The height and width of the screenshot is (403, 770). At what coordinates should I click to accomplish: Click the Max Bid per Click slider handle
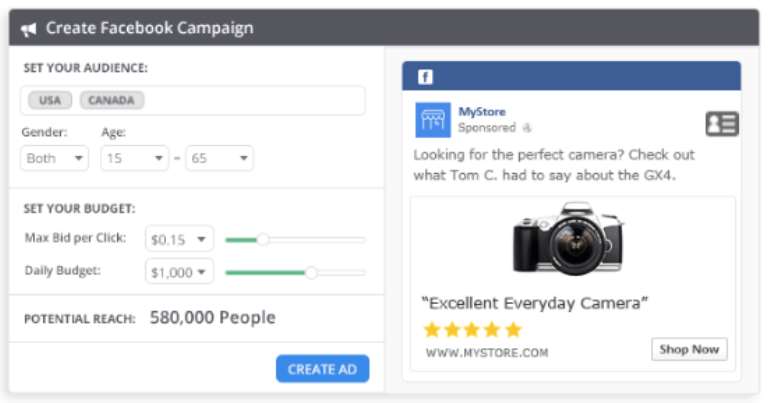coord(263,240)
